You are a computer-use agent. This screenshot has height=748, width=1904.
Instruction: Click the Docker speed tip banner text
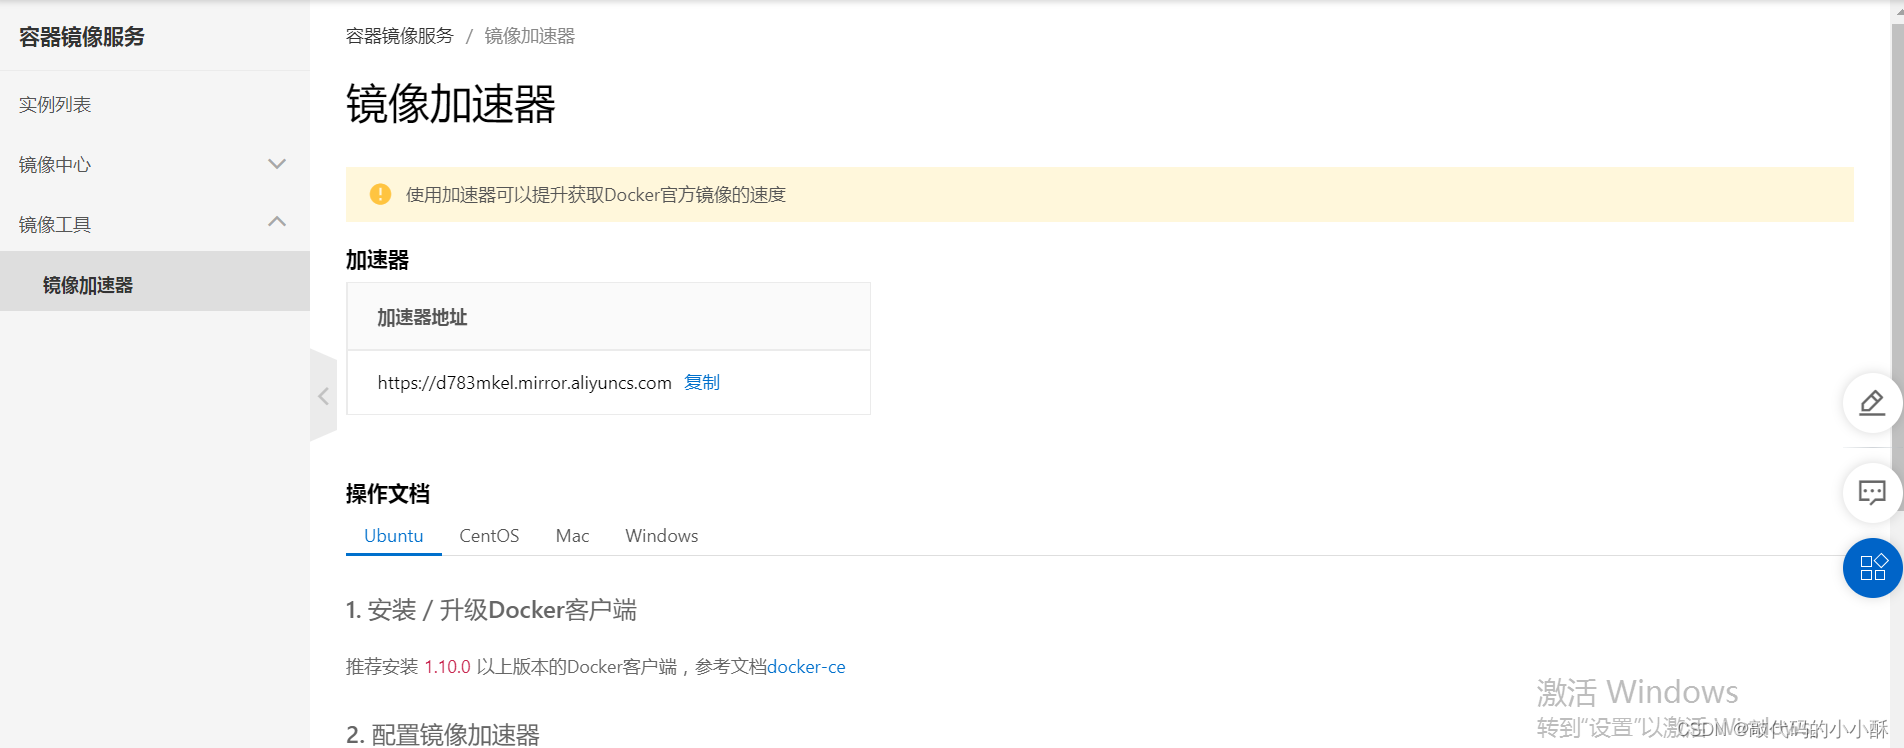[x=596, y=195]
